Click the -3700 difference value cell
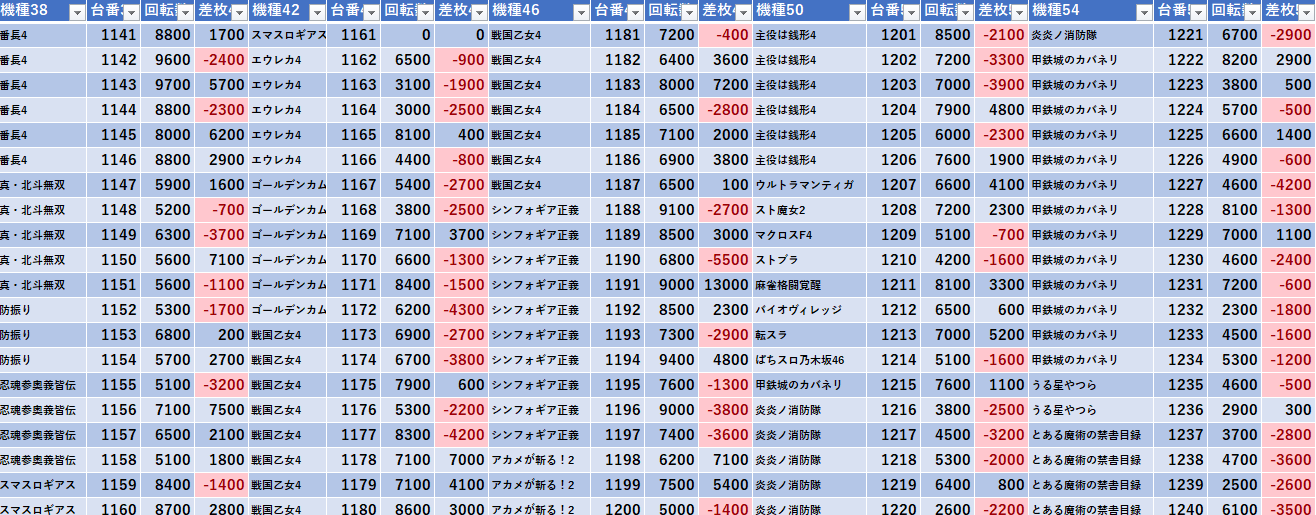Image resolution: width=1316 pixels, height=515 pixels. point(221,235)
